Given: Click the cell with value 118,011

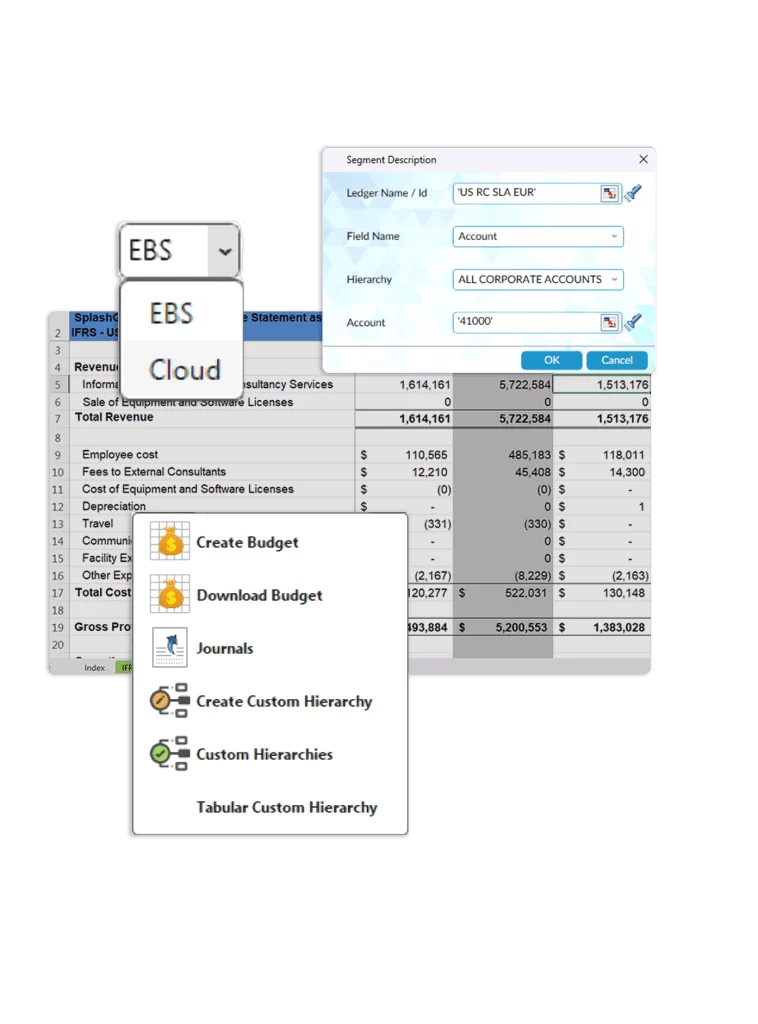Looking at the screenshot, I should tap(602, 455).
